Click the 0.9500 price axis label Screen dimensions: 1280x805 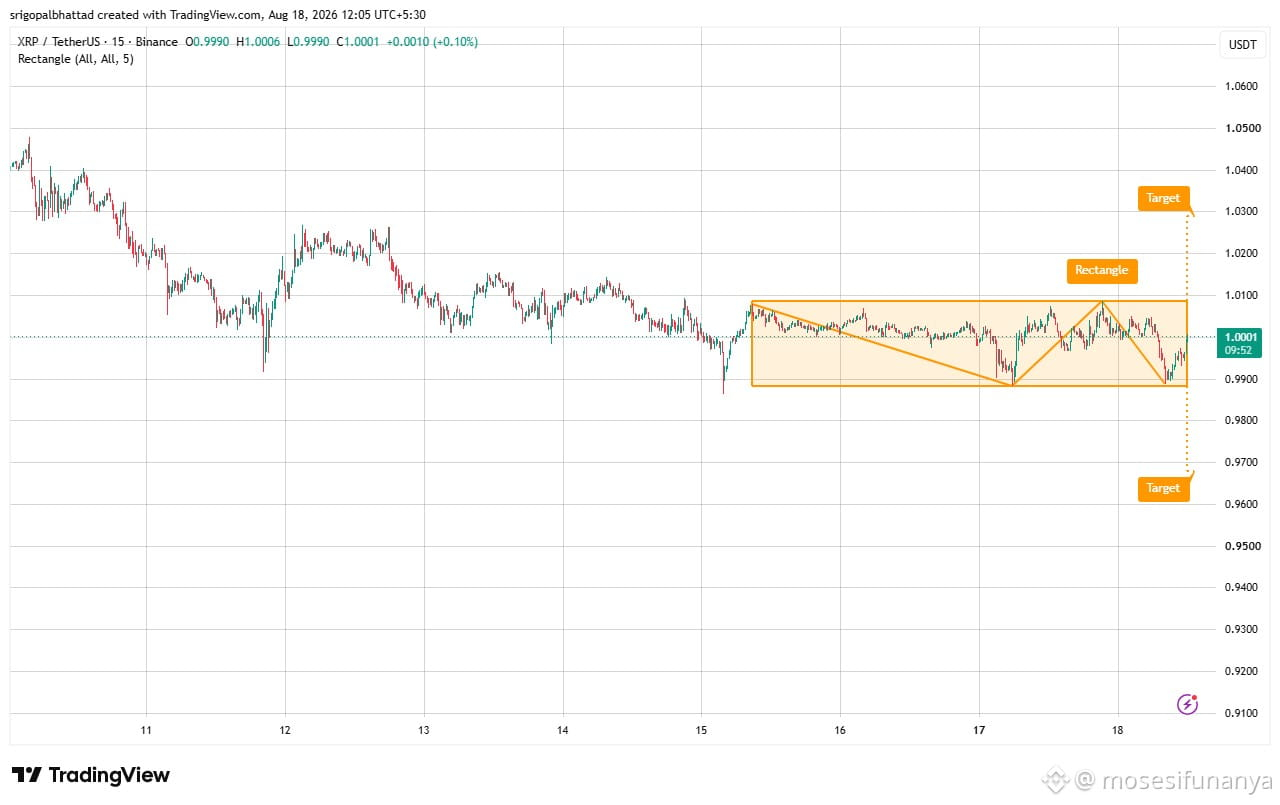[x=1241, y=546]
